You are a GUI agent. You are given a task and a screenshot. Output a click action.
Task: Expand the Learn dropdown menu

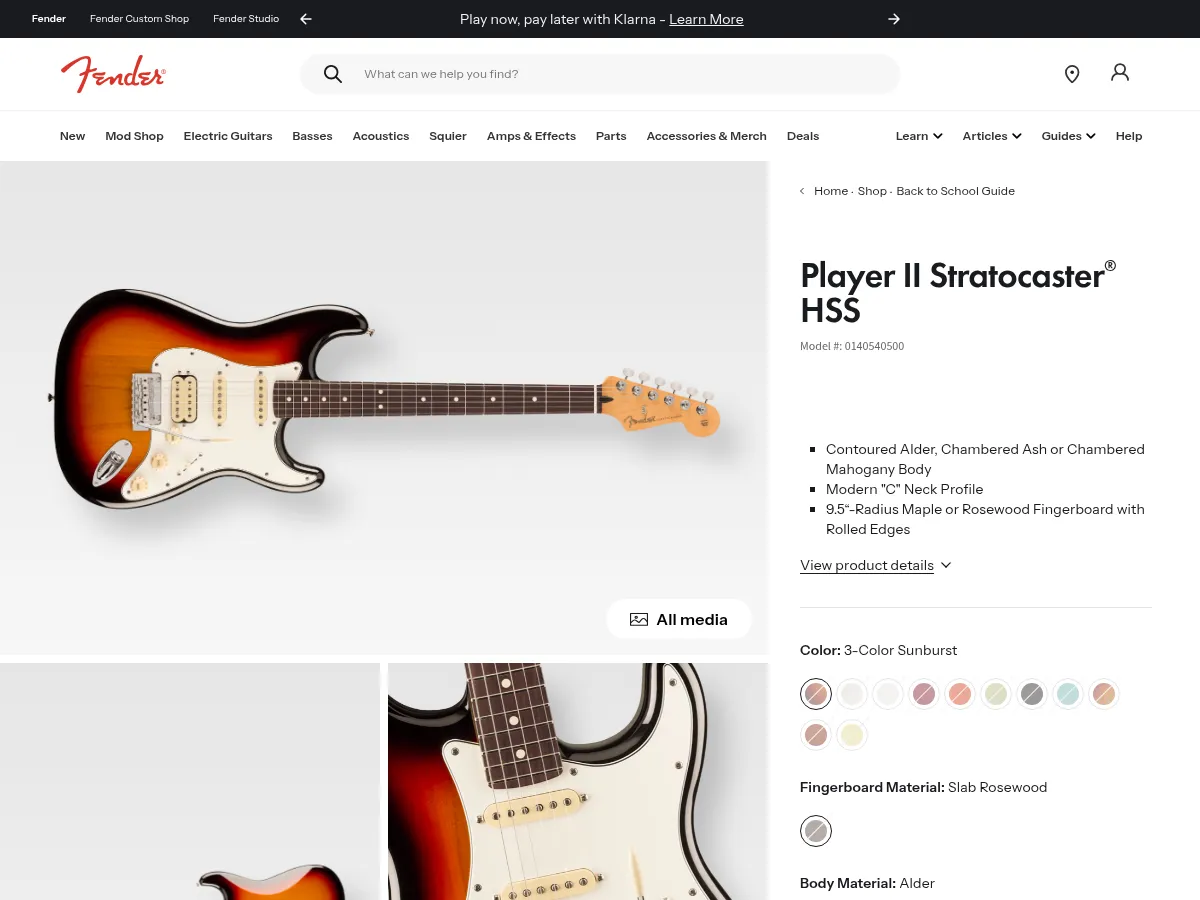pos(918,136)
